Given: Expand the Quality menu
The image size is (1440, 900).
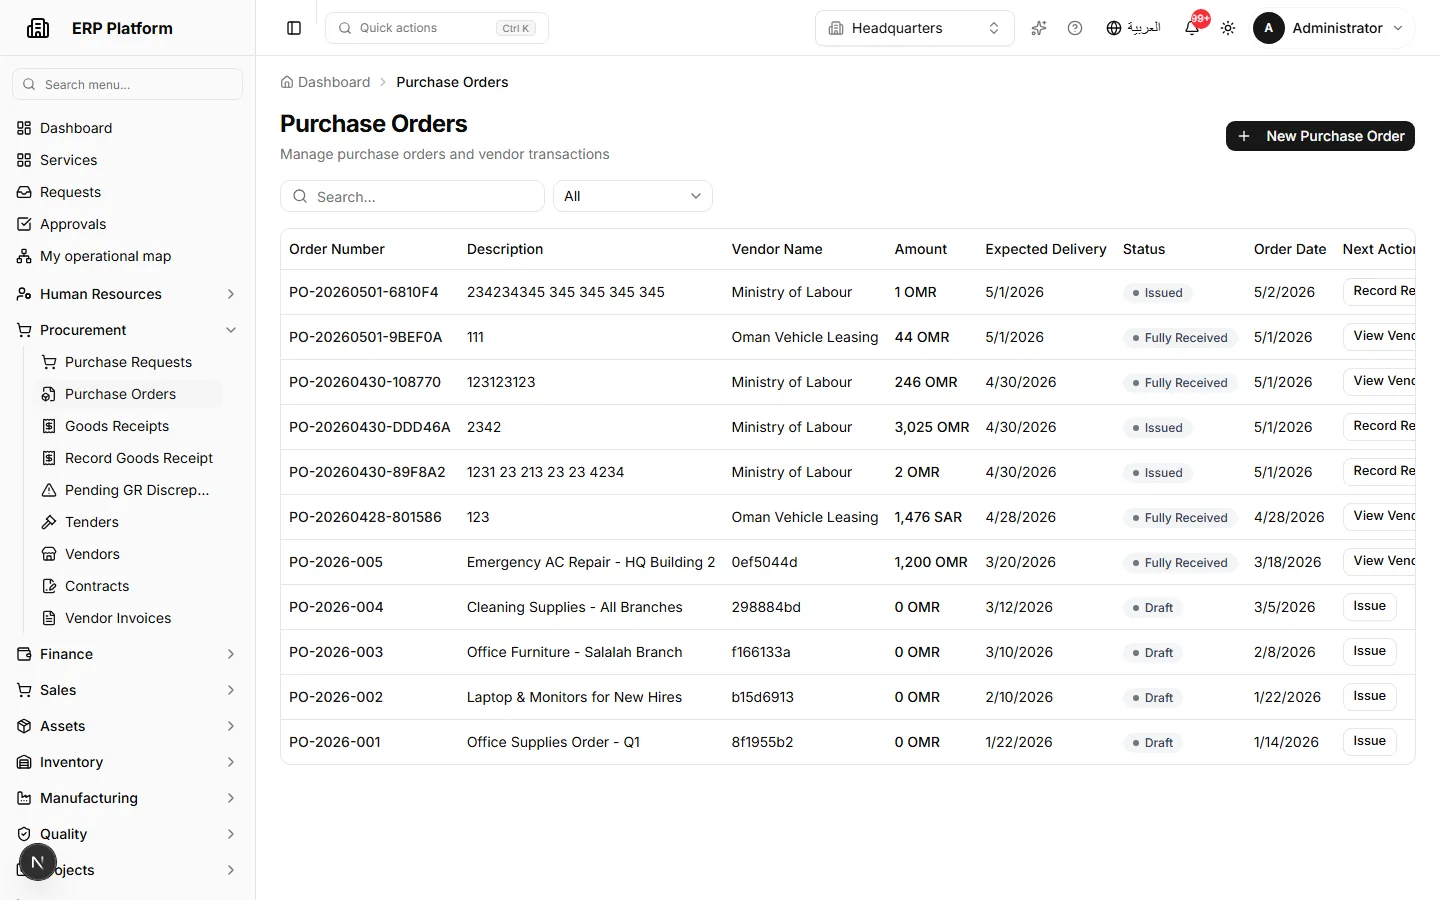Looking at the screenshot, I should 128,834.
